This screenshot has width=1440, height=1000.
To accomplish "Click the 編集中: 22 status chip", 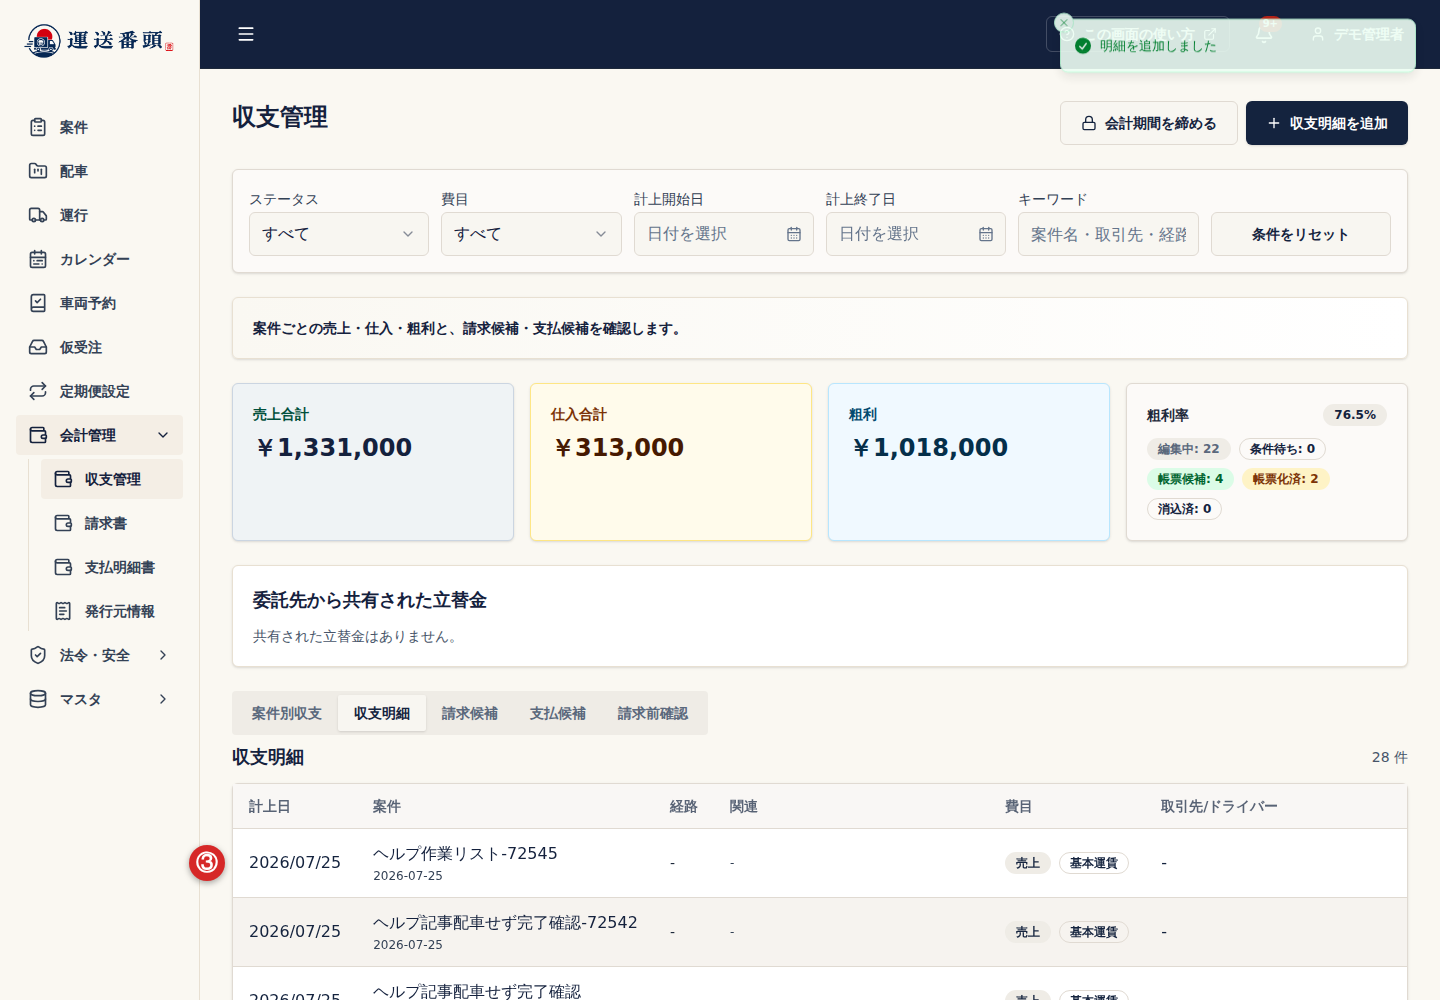I will pos(1189,449).
